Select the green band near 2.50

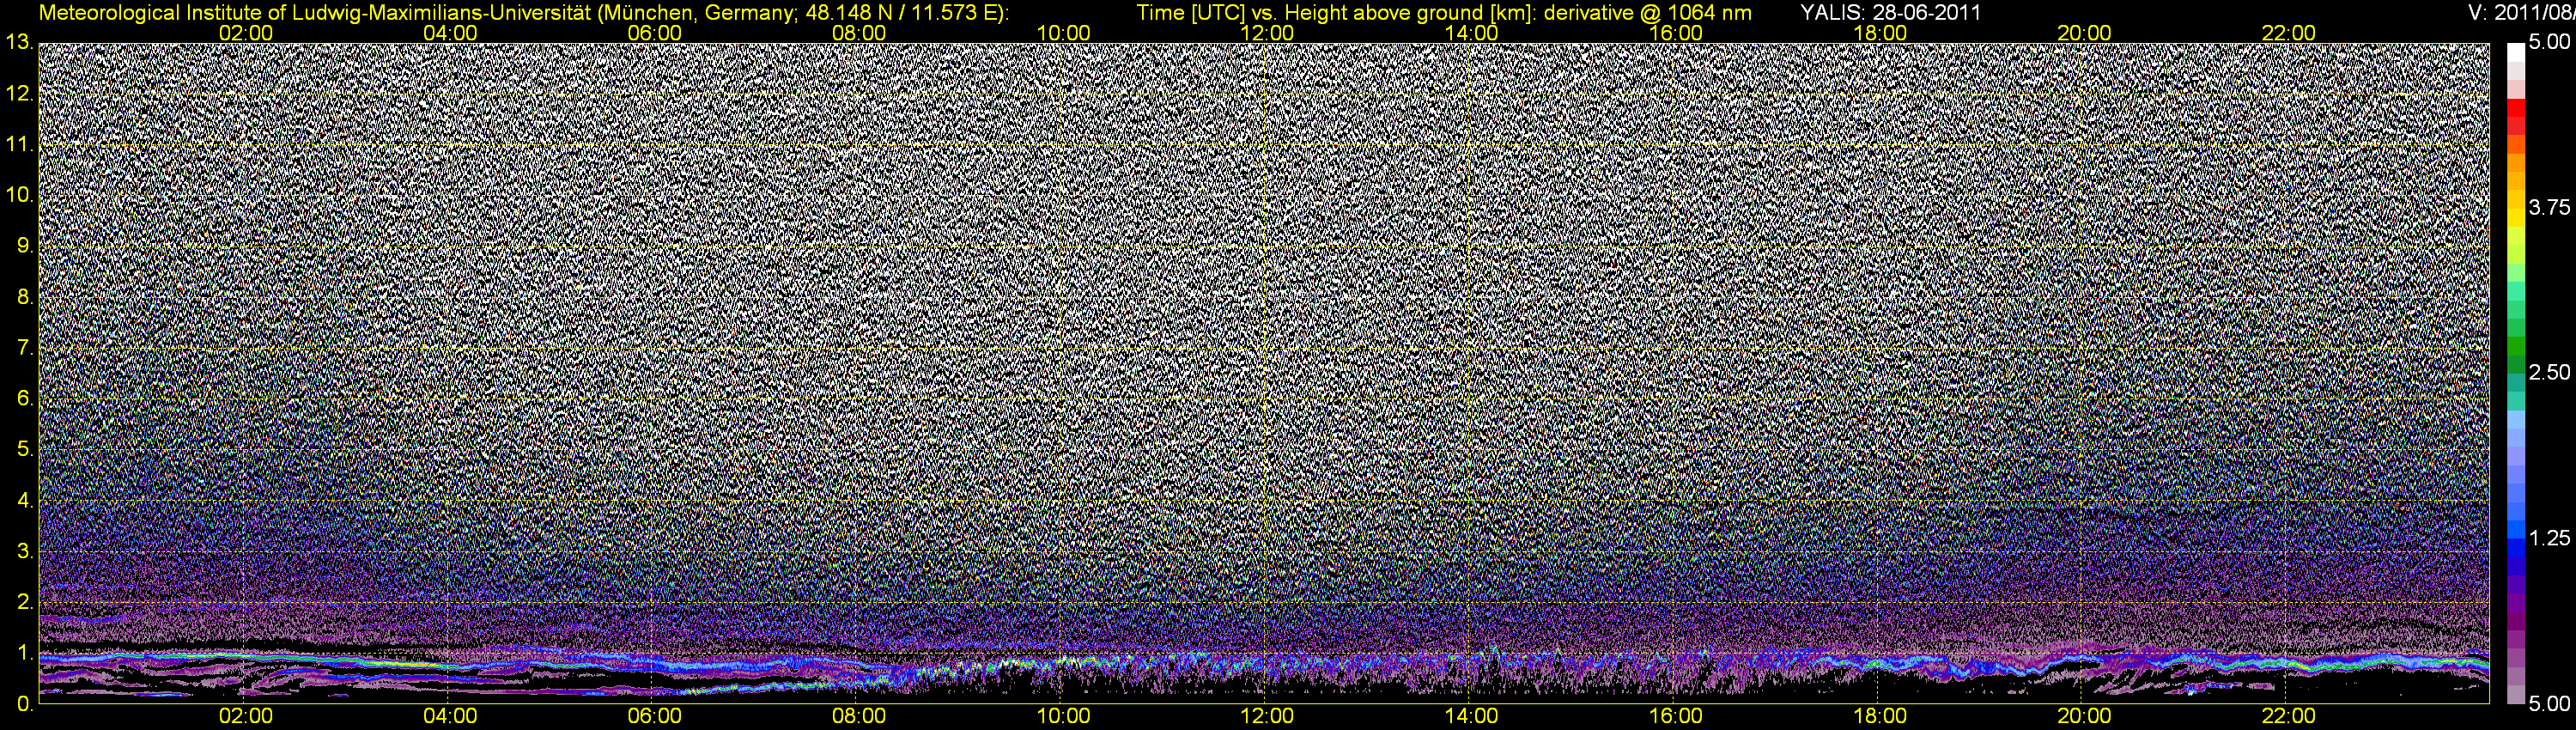click(2515, 355)
